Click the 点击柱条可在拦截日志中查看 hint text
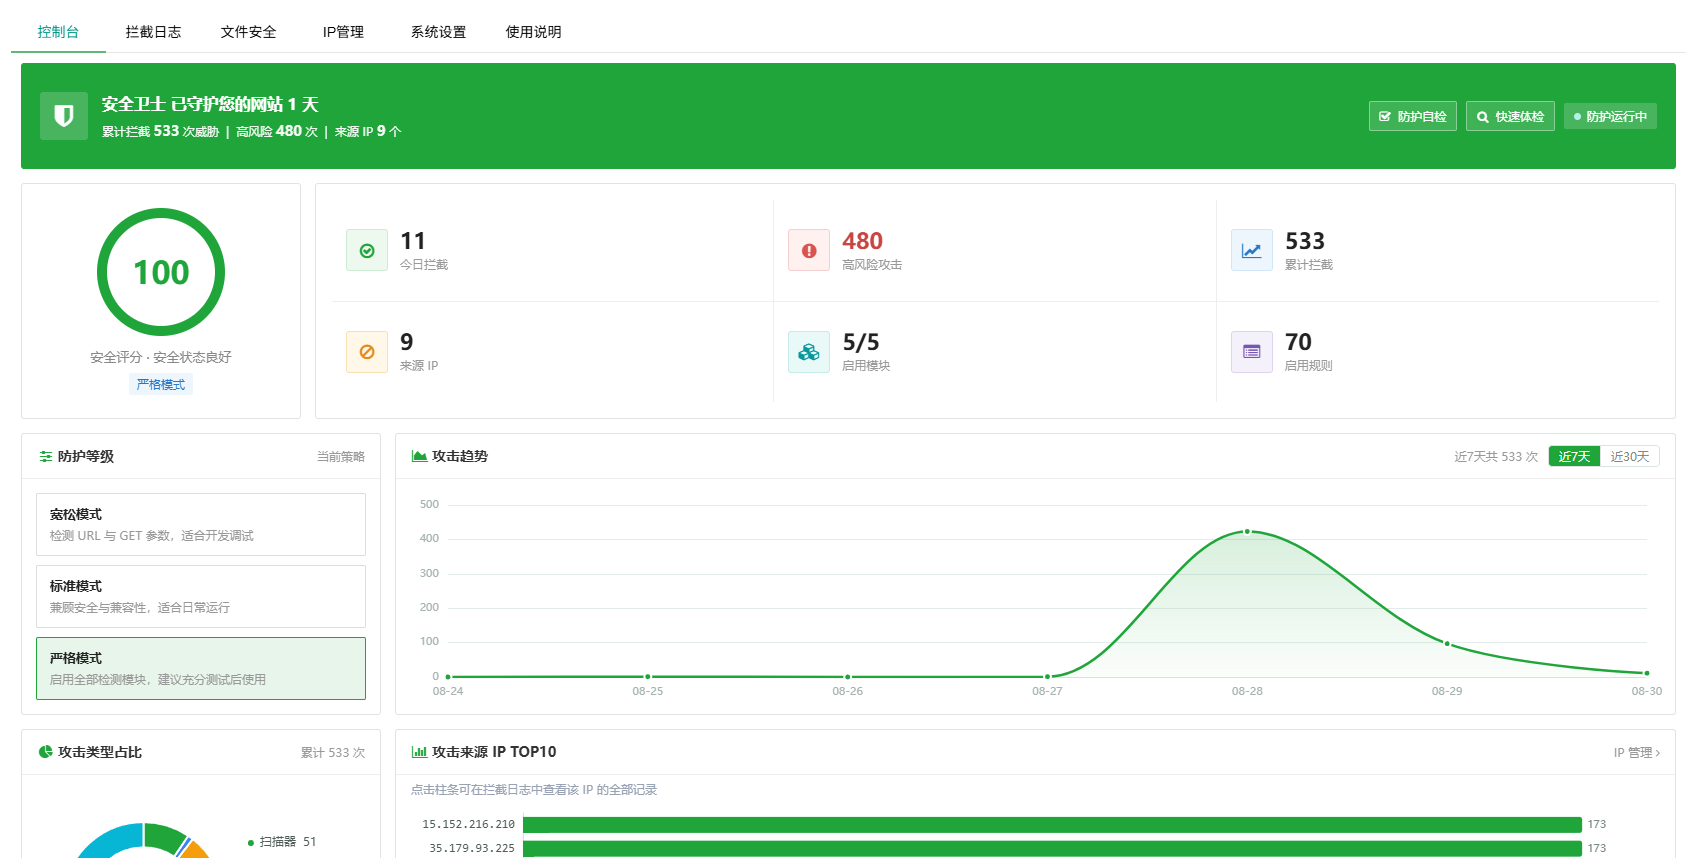Screen dimensions: 1698x858 [534, 790]
